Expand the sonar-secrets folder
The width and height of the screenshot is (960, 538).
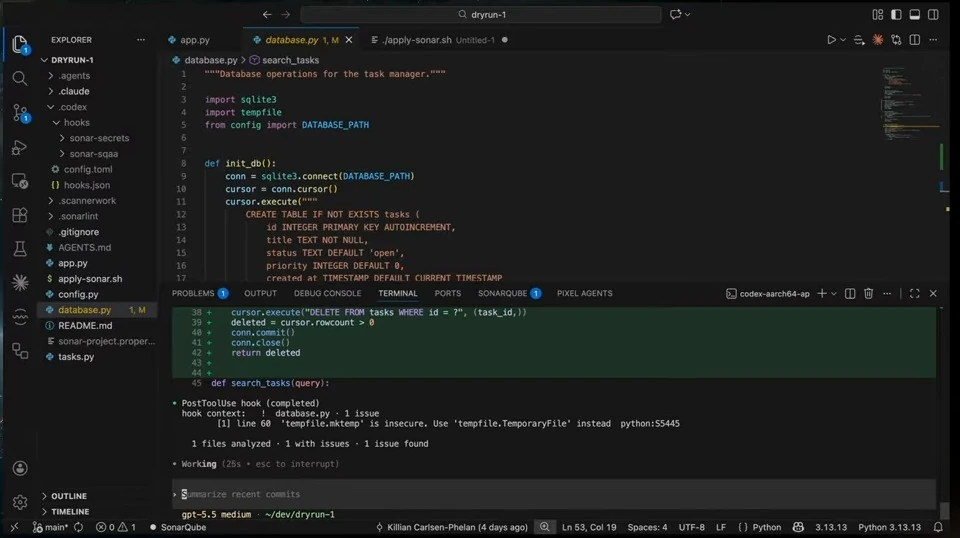click(97, 138)
